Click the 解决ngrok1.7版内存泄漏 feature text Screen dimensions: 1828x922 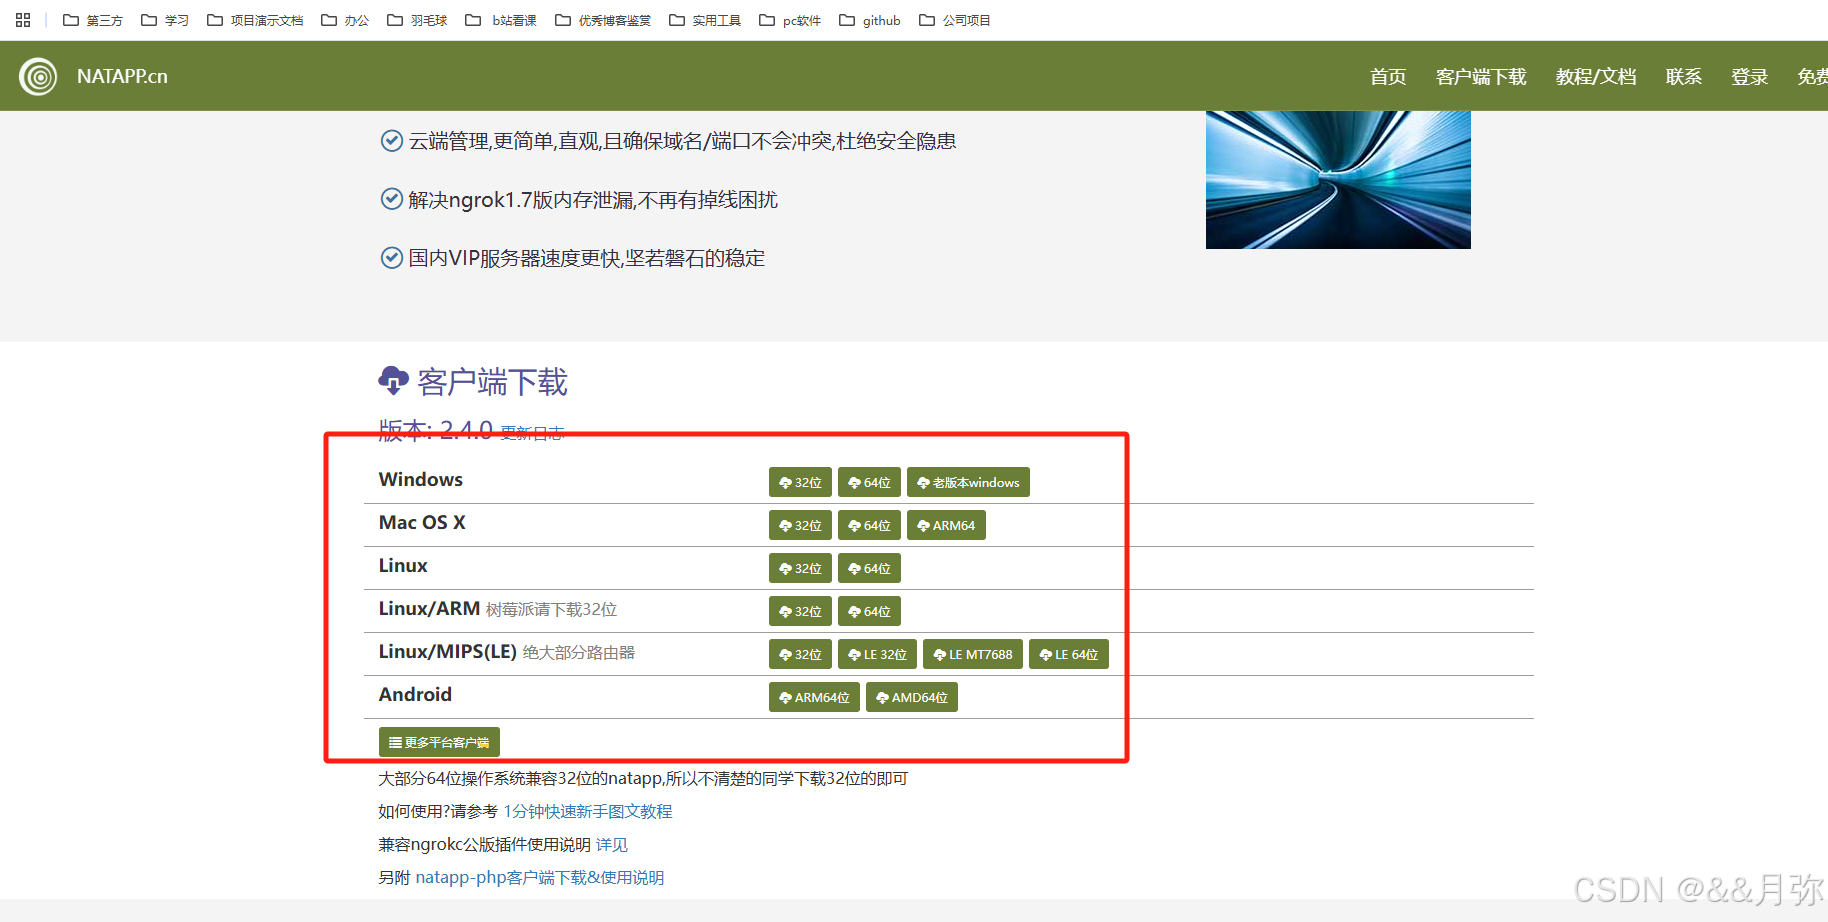[593, 200]
